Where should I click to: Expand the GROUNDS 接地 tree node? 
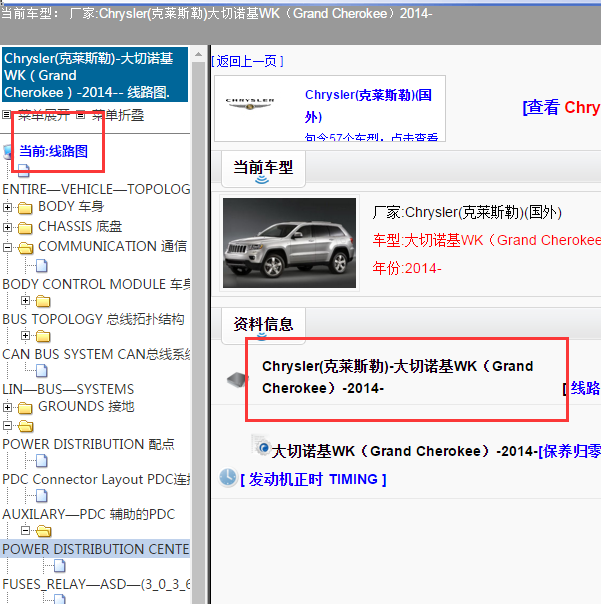pyautogui.click(x=7, y=407)
